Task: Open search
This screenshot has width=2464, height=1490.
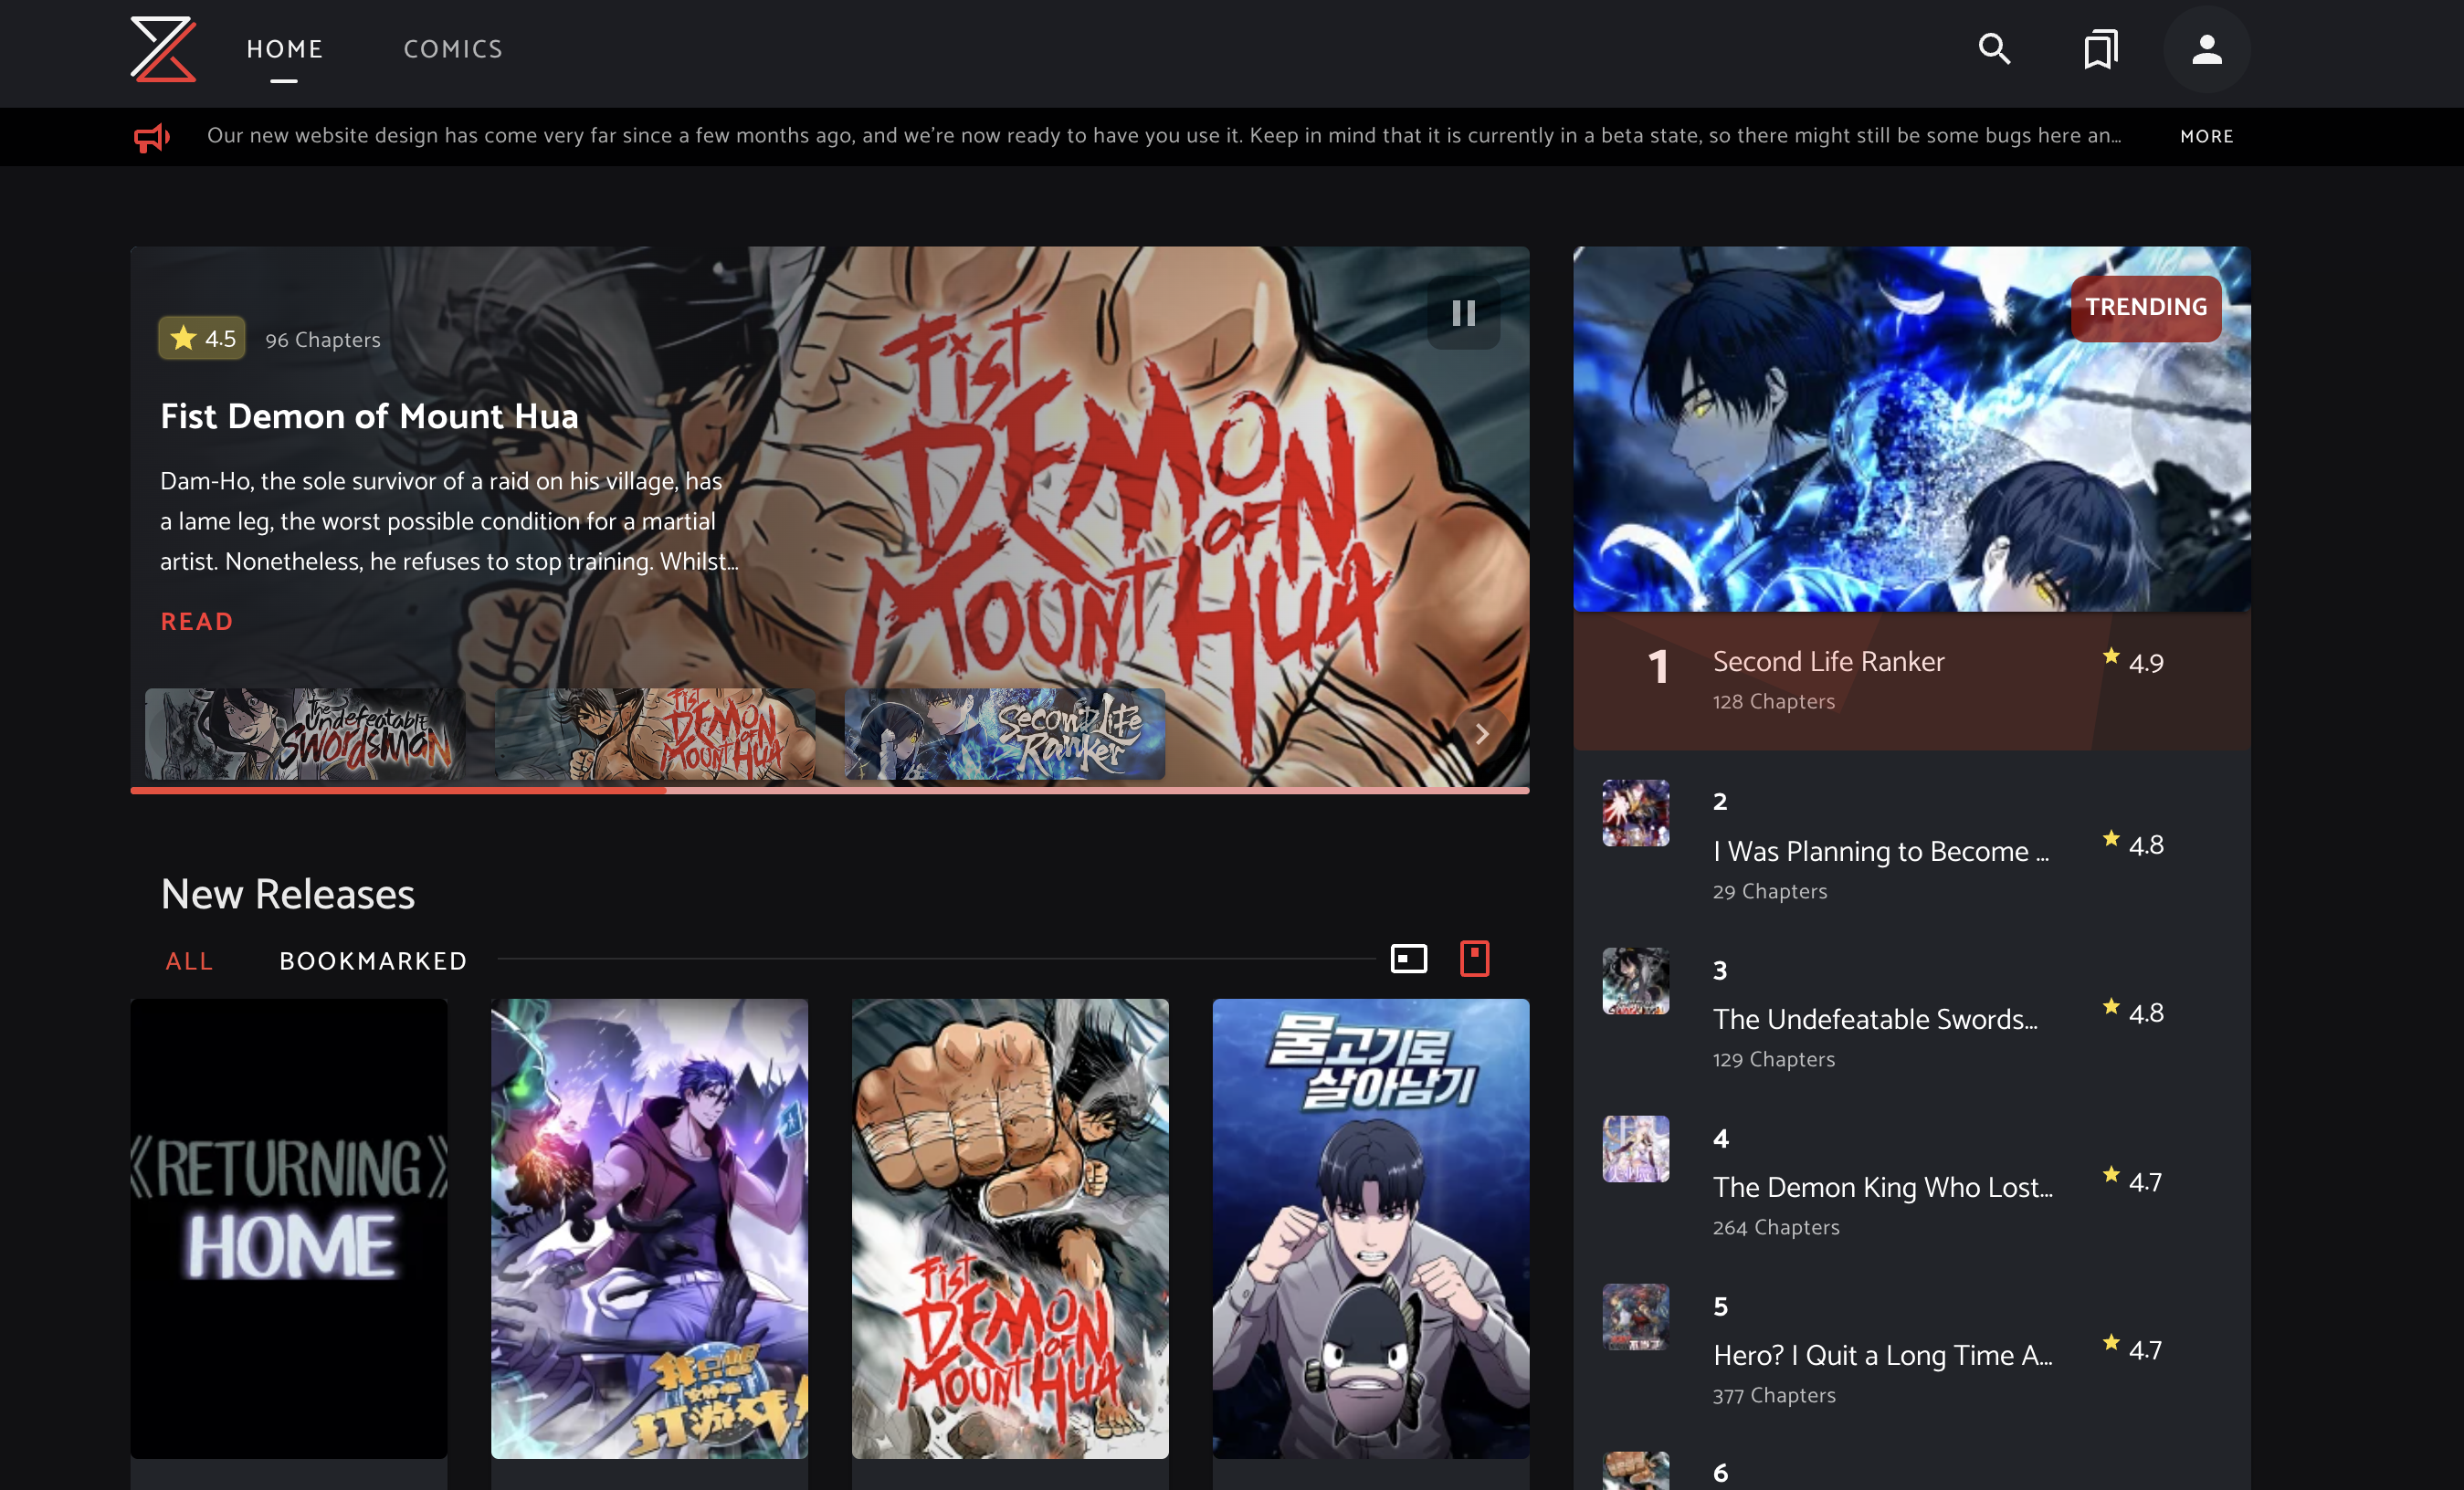Action: pyautogui.click(x=1993, y=48)
